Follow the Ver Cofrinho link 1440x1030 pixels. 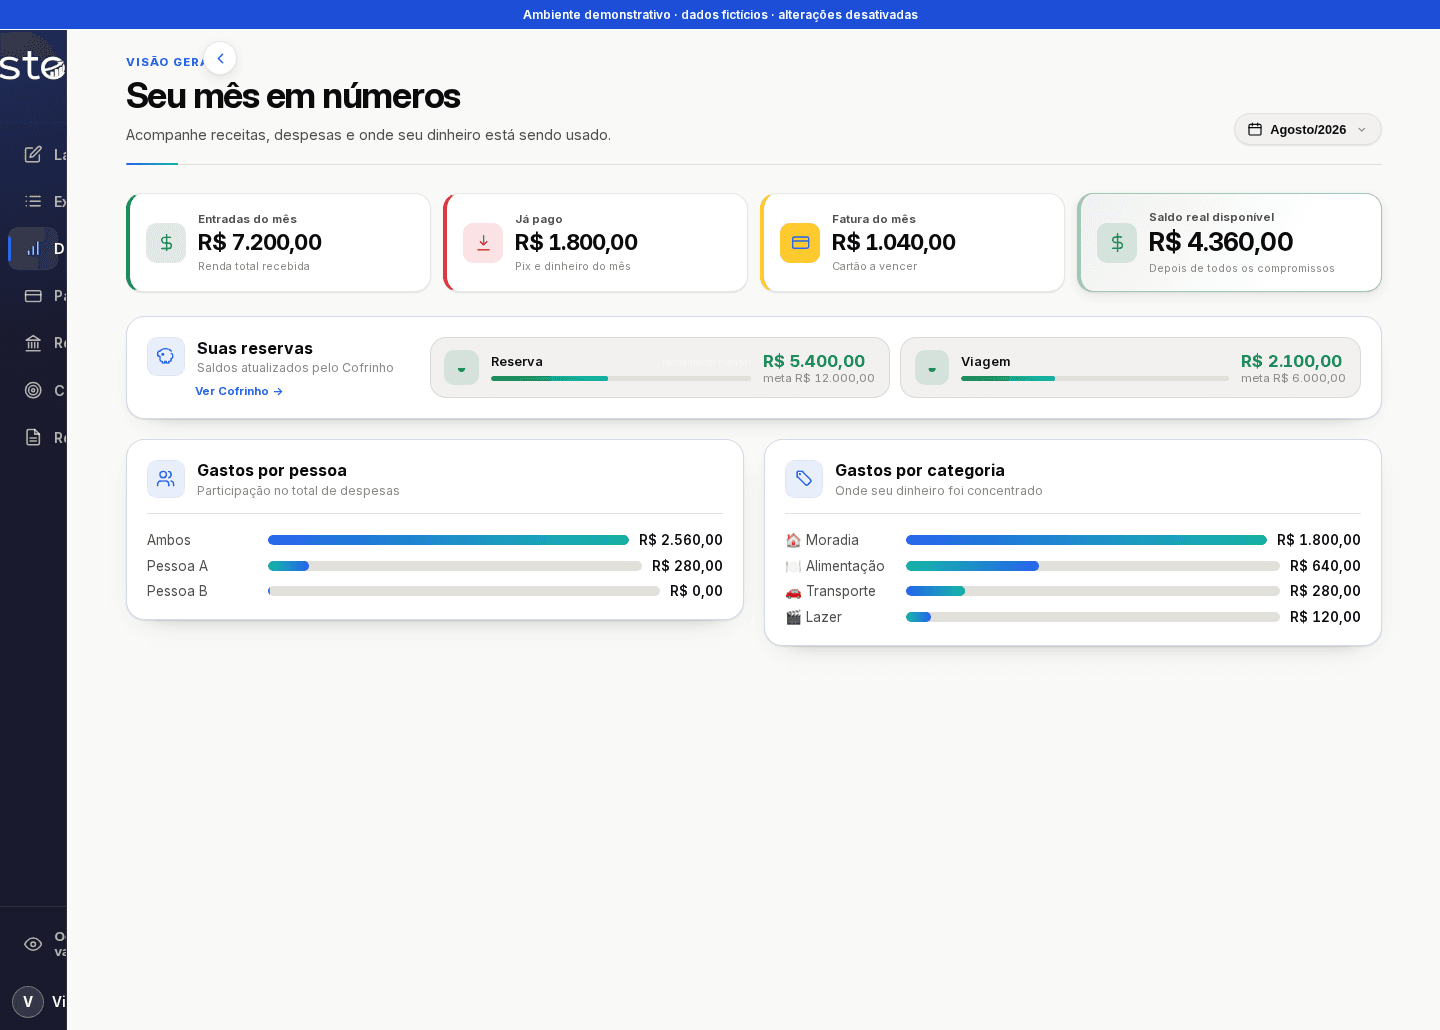click(x=239, y=391)
